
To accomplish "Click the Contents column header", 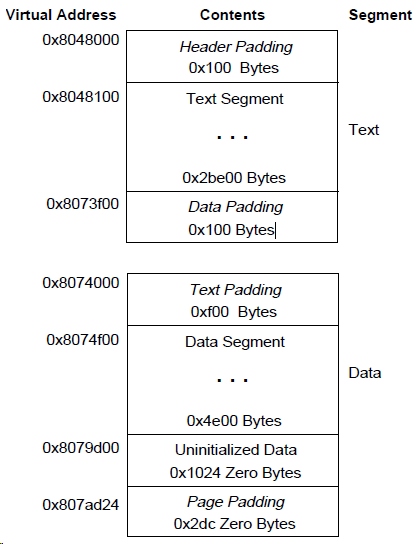I will click(x=232, y=15).
